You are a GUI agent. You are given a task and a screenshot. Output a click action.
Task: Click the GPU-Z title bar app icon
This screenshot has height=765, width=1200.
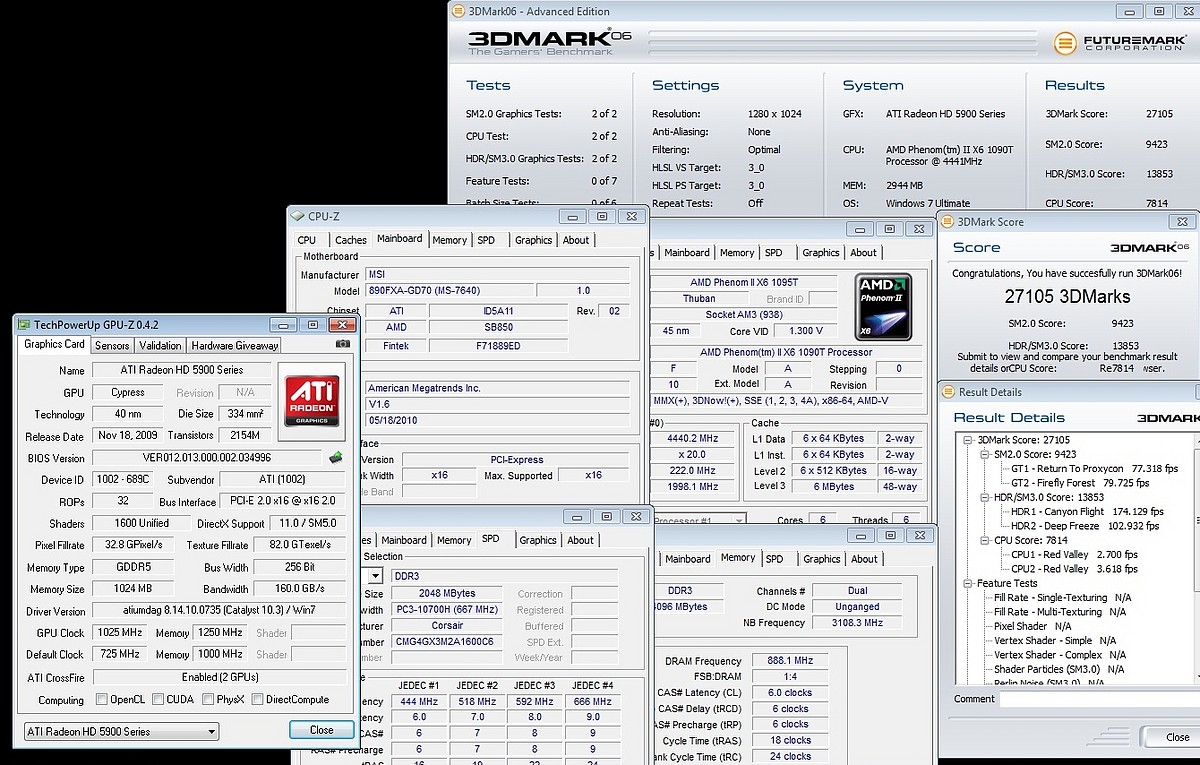[24, 325]
